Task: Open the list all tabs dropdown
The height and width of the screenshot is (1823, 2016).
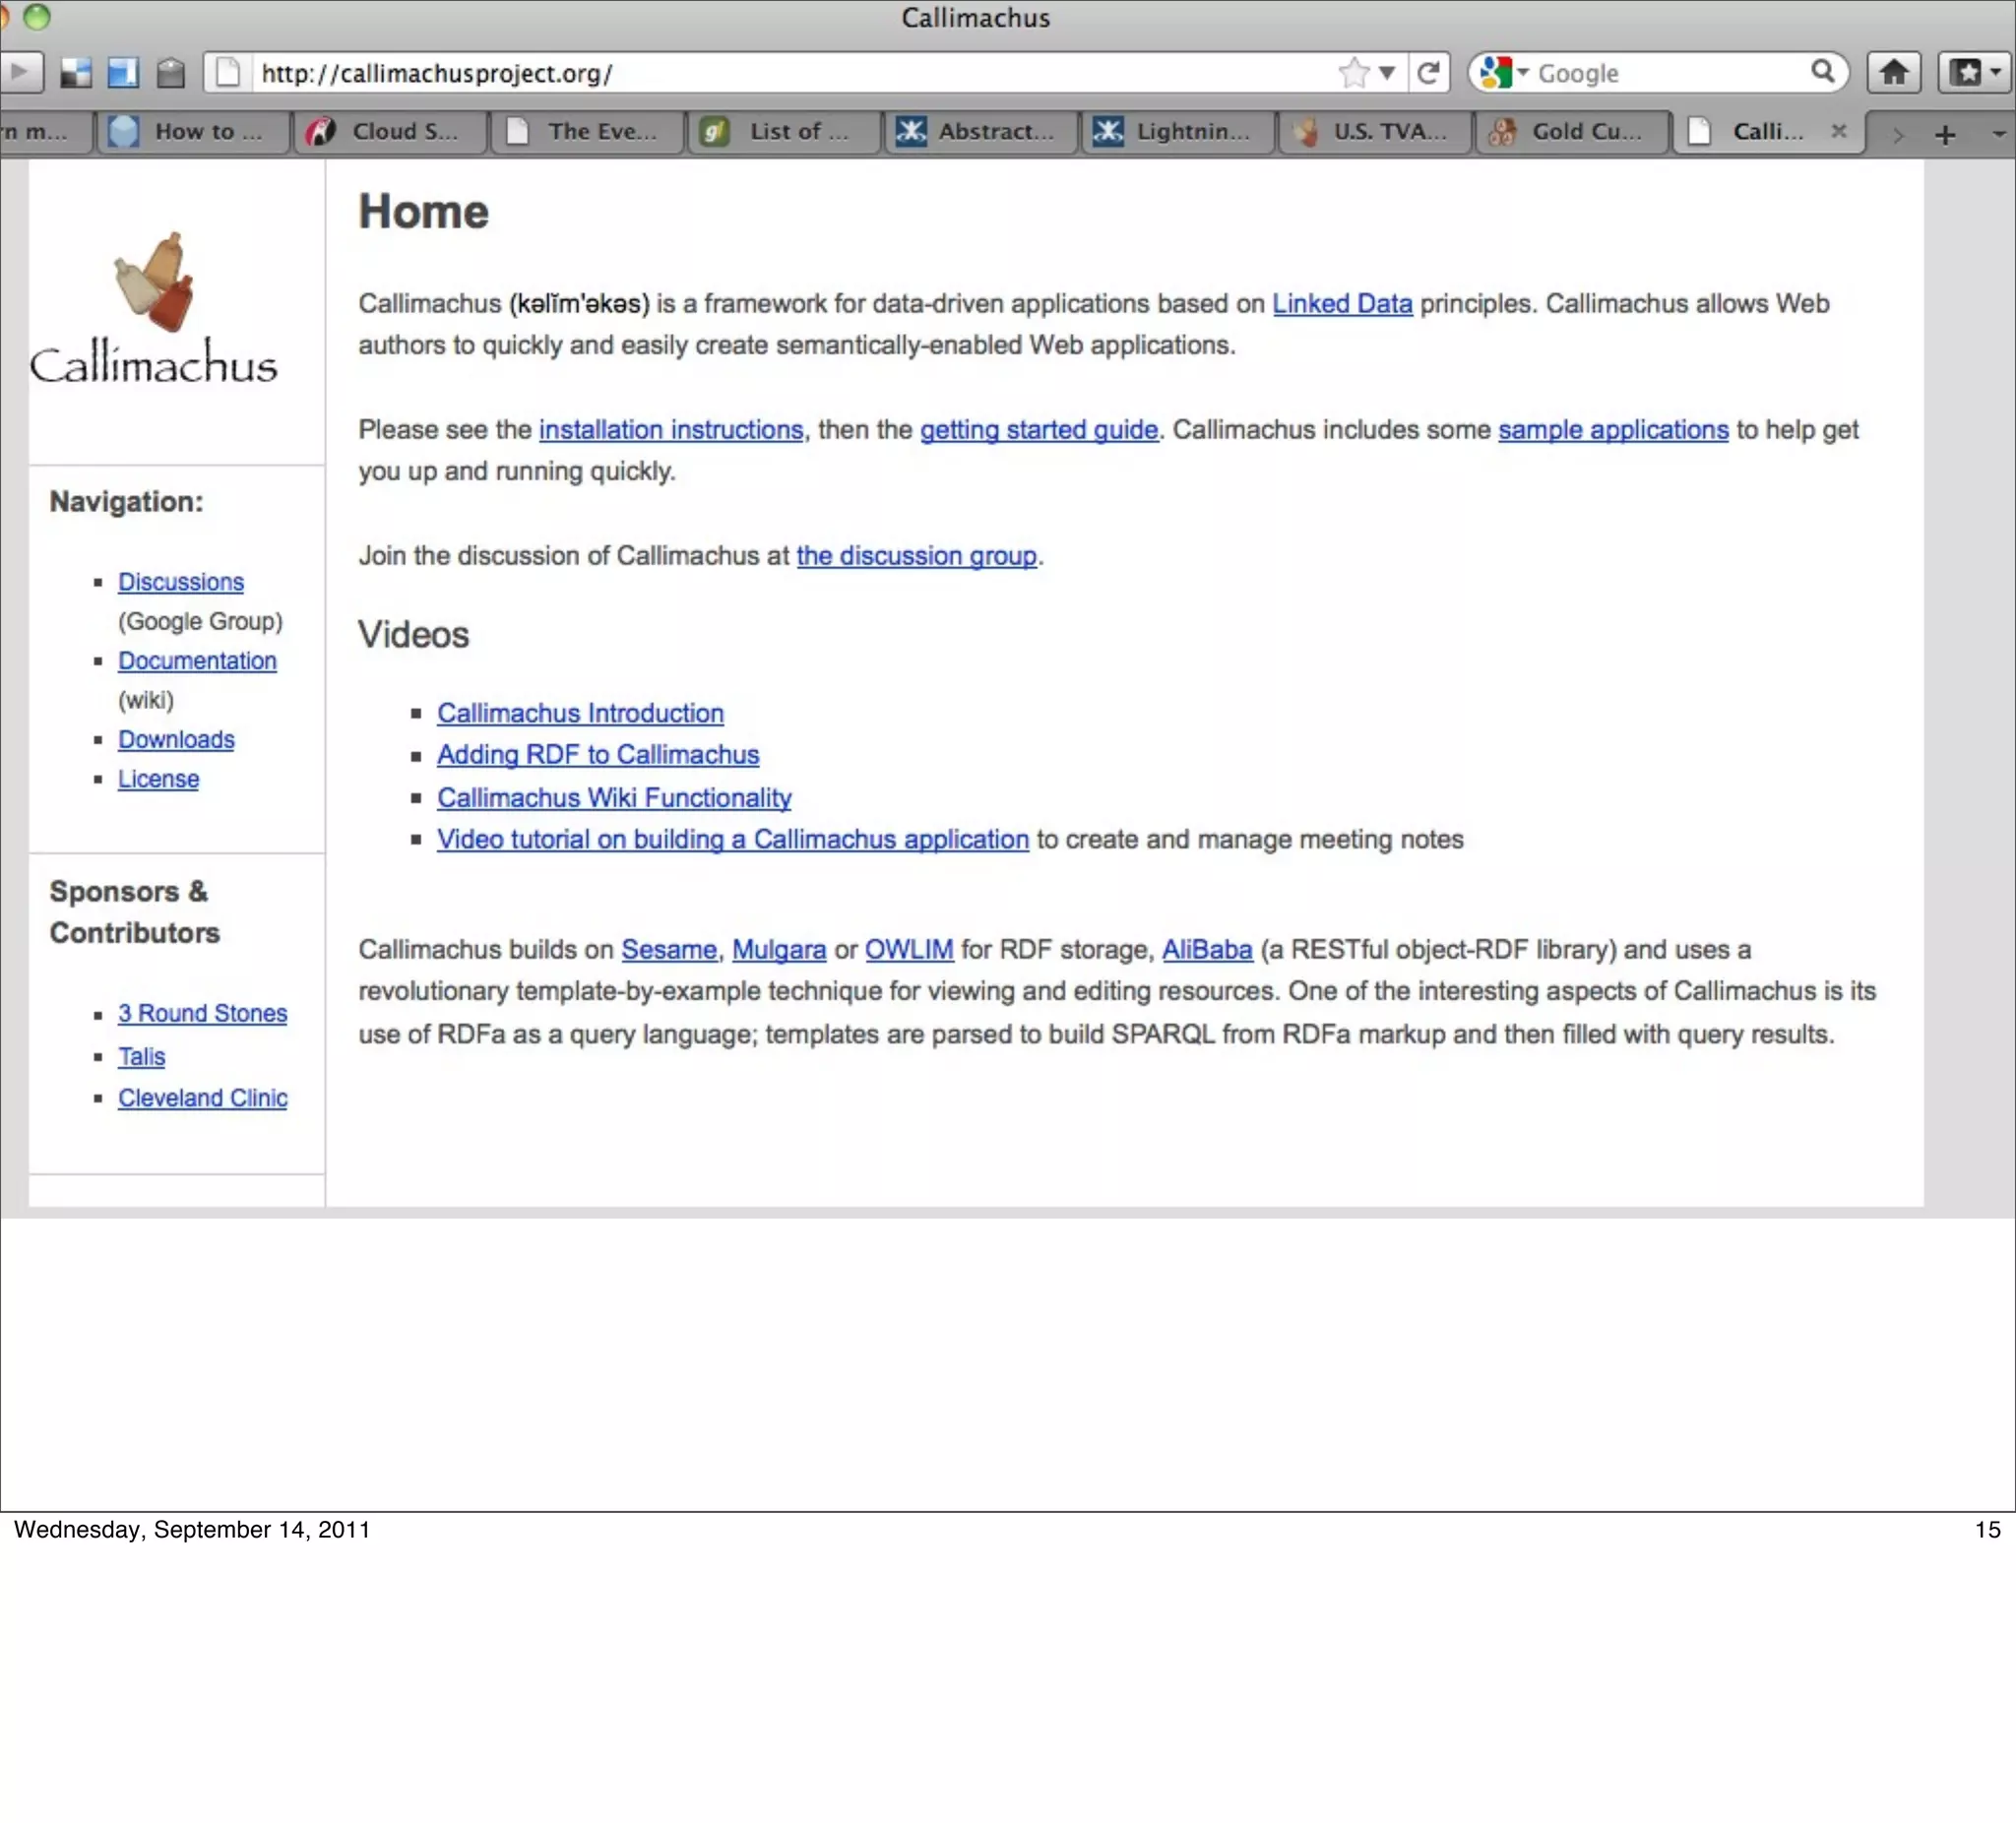Action: (x=1998, y=134)
